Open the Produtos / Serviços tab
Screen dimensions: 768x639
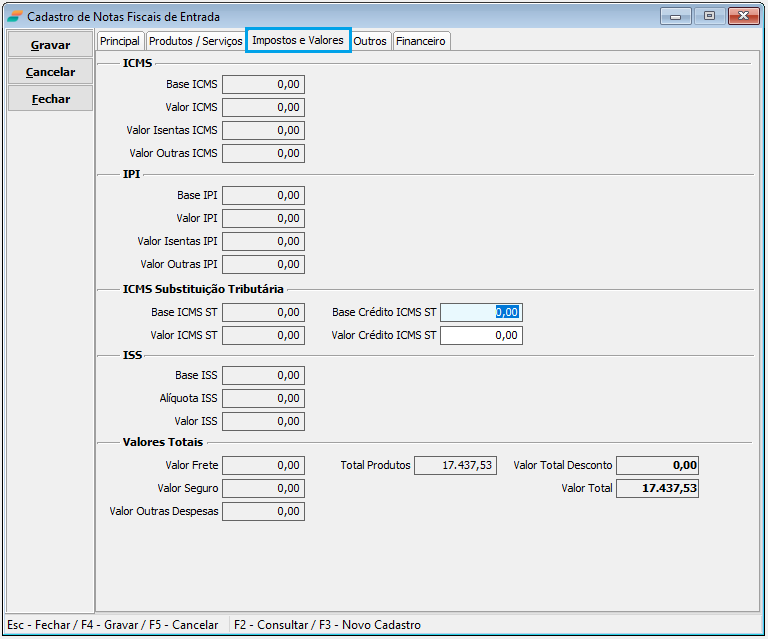click(x=195, y=41)
